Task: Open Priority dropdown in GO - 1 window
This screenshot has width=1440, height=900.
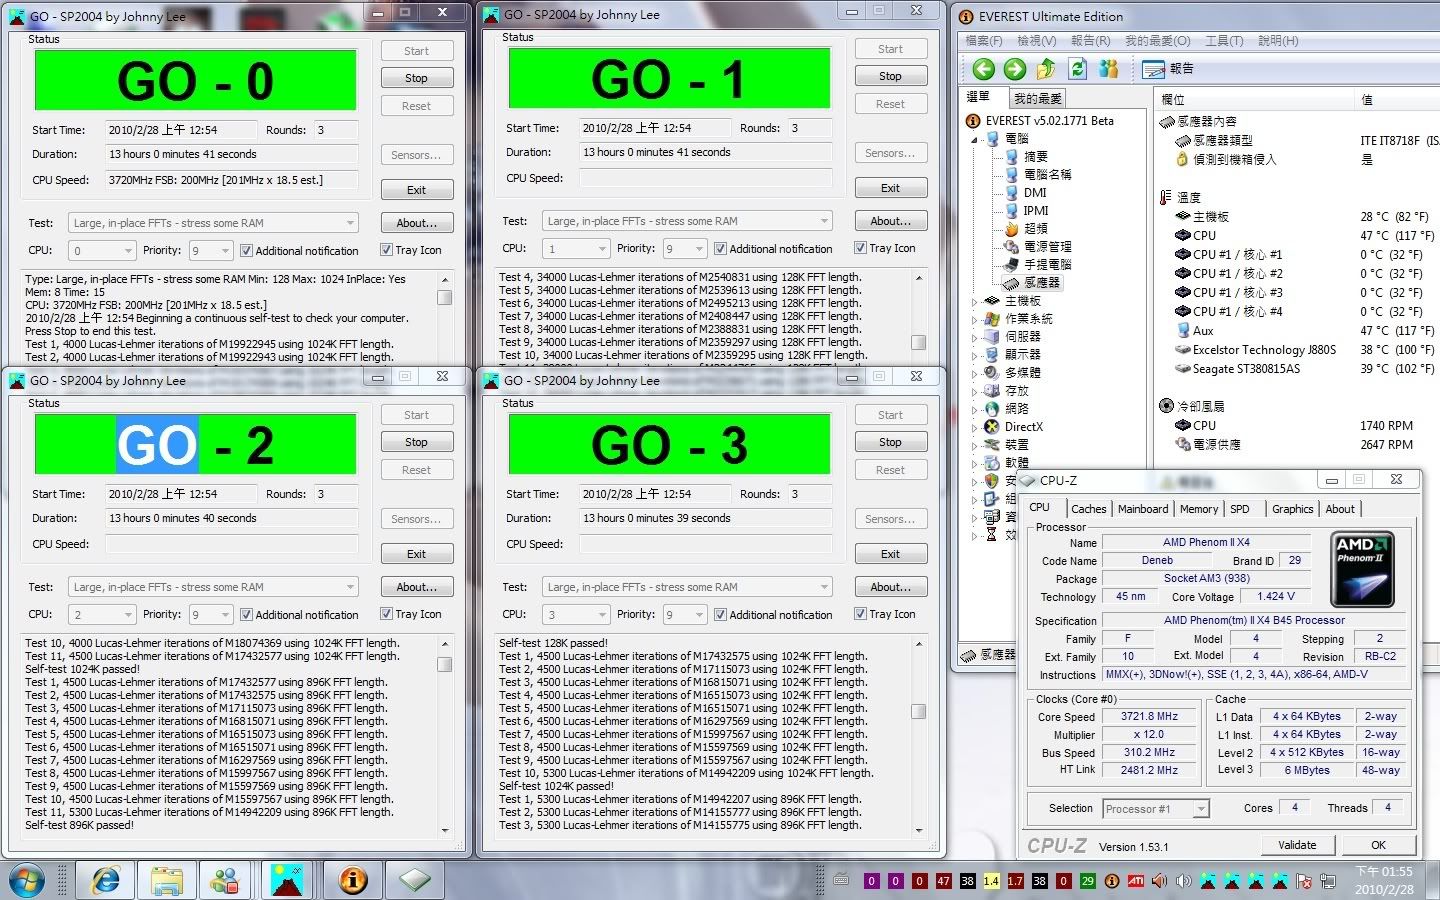Action: point(685,249)
